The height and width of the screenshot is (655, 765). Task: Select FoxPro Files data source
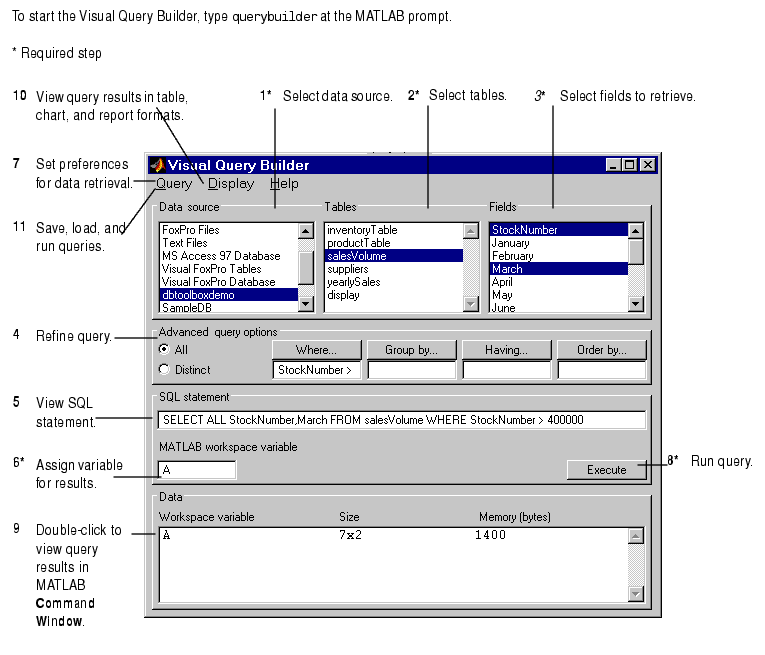[x=229, y=230]
